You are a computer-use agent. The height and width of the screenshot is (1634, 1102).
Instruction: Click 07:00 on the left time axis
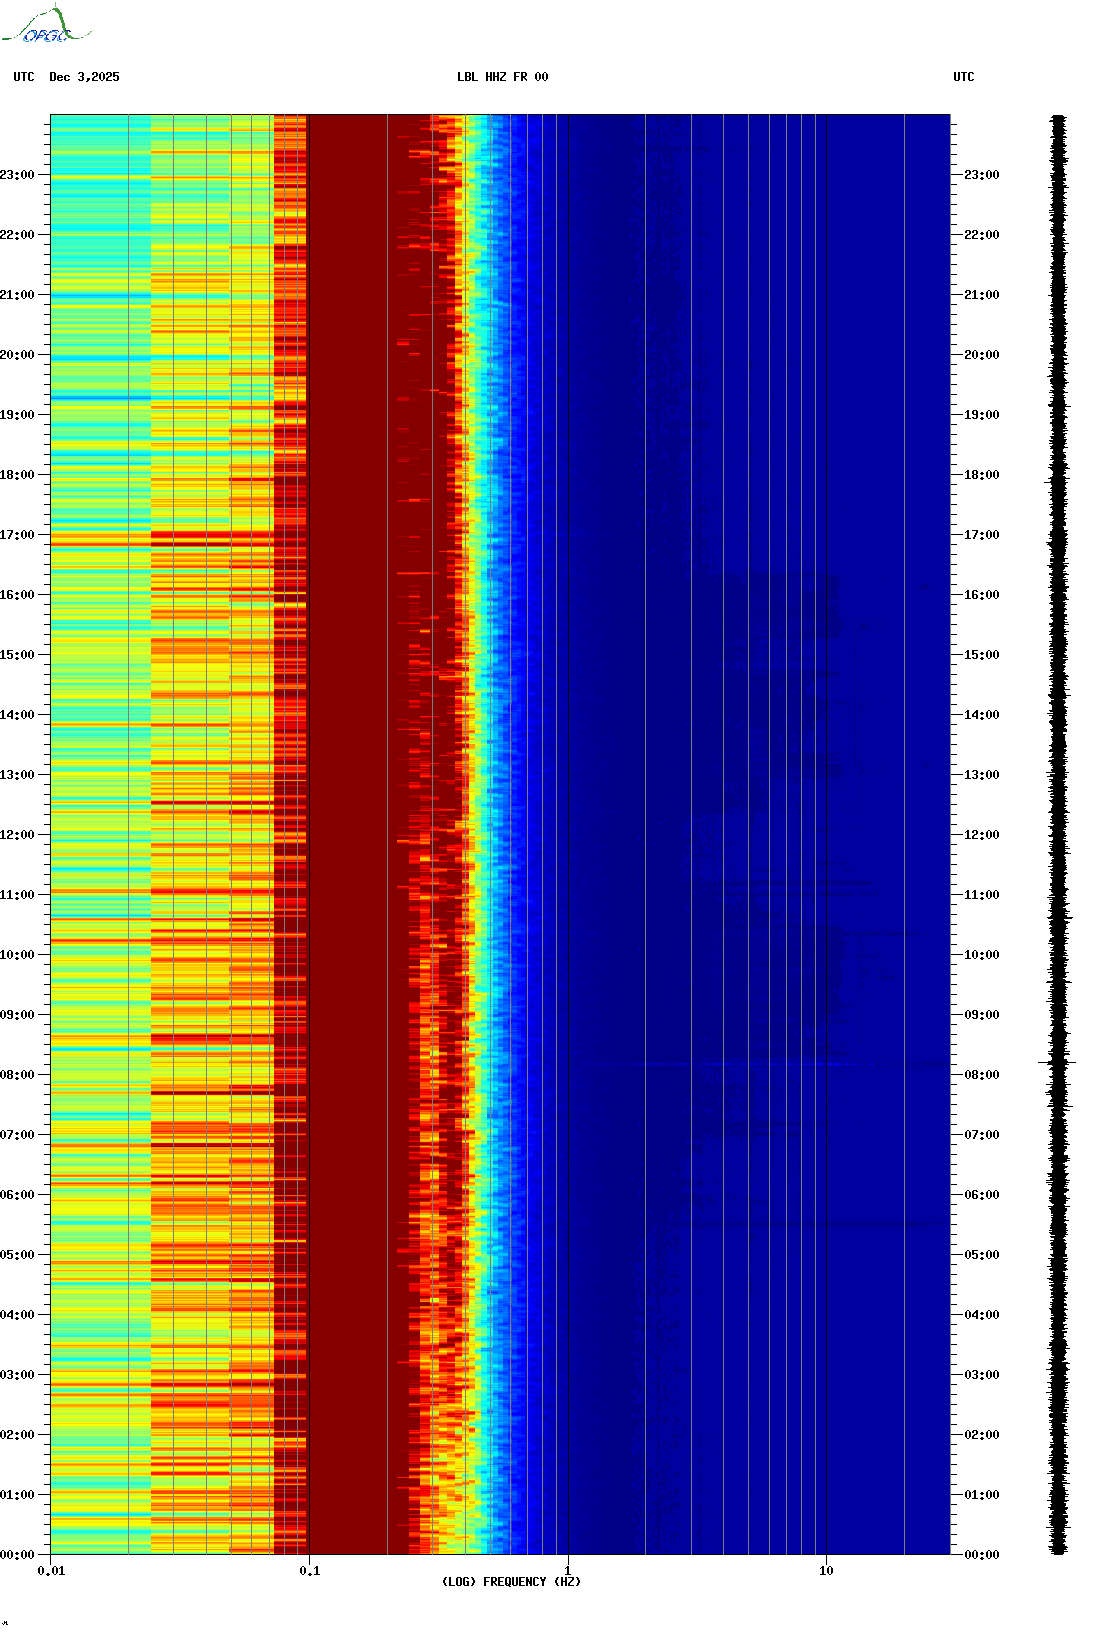pos(17,1135)
